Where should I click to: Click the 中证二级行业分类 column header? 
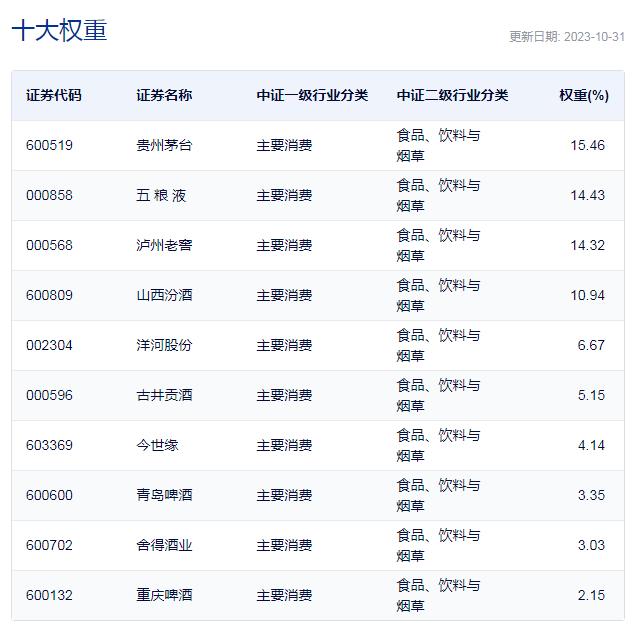[x=452, y=95]
